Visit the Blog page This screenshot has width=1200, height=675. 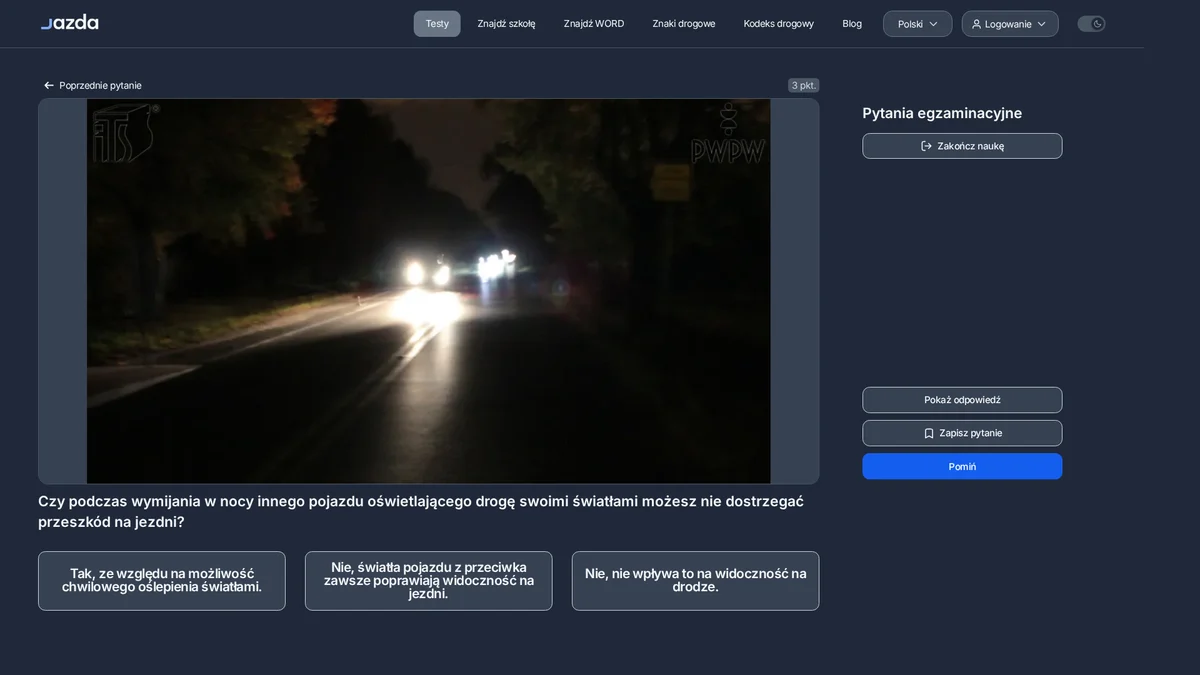(x=852, y=24)
